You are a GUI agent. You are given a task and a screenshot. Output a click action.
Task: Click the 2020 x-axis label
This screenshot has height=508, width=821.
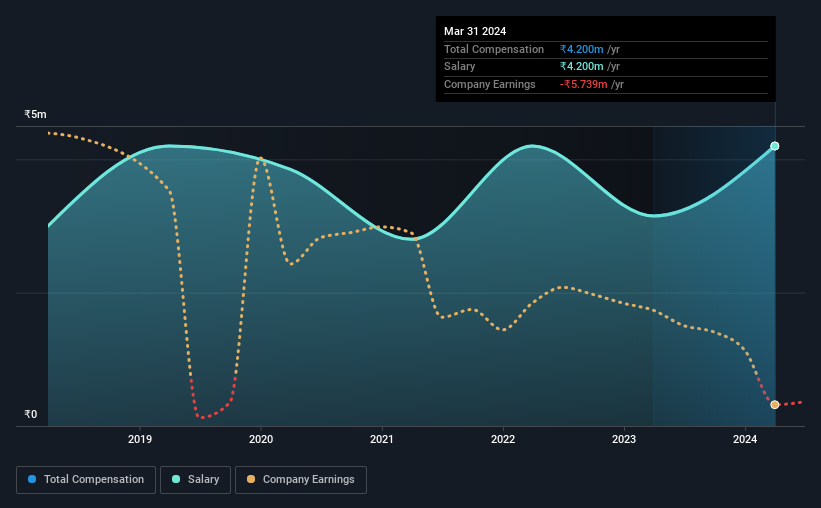261,439
